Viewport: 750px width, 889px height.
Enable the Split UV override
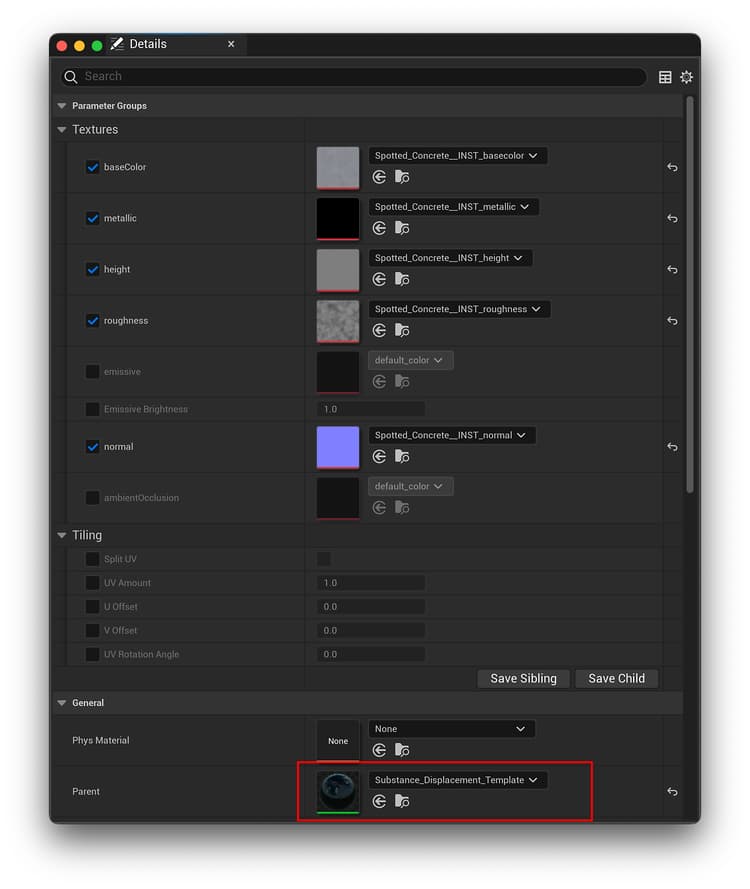(x=92, y=559)
